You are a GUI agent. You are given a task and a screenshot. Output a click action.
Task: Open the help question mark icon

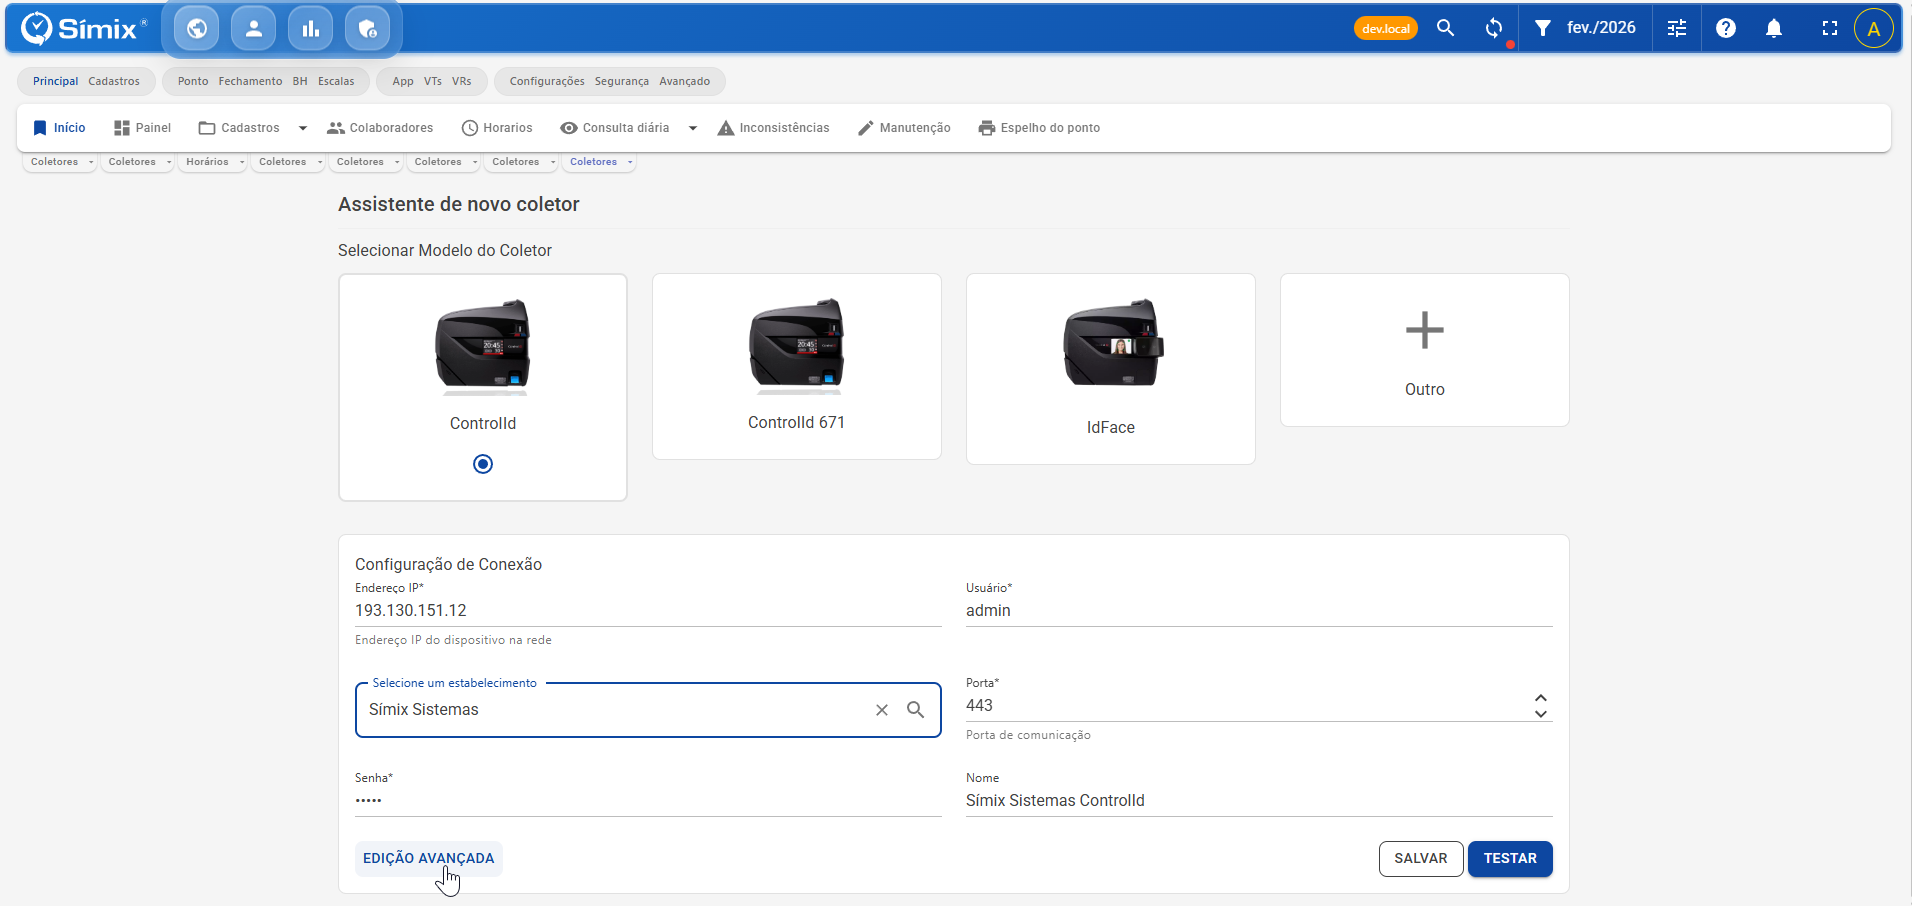point(1726,28)
